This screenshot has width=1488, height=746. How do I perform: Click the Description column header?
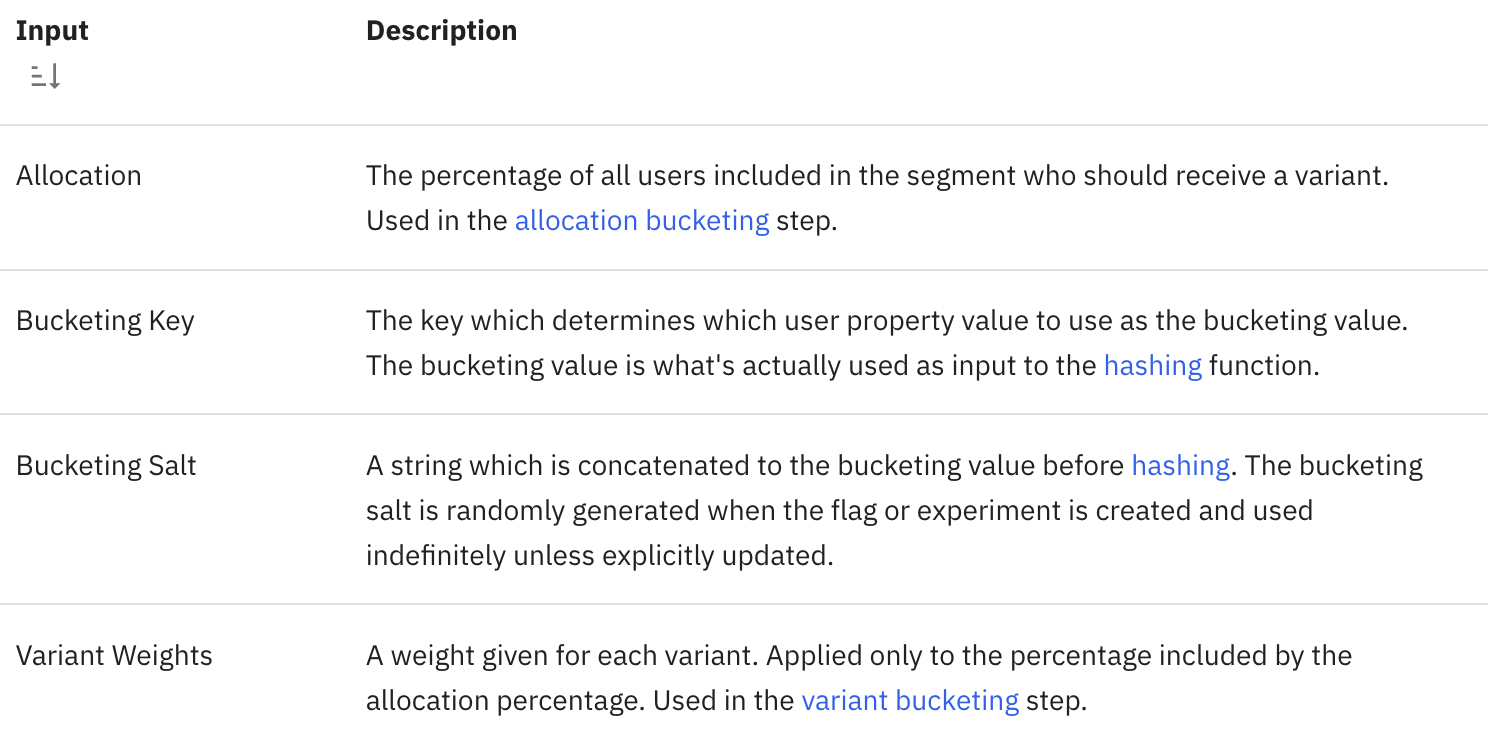(441, 31)
